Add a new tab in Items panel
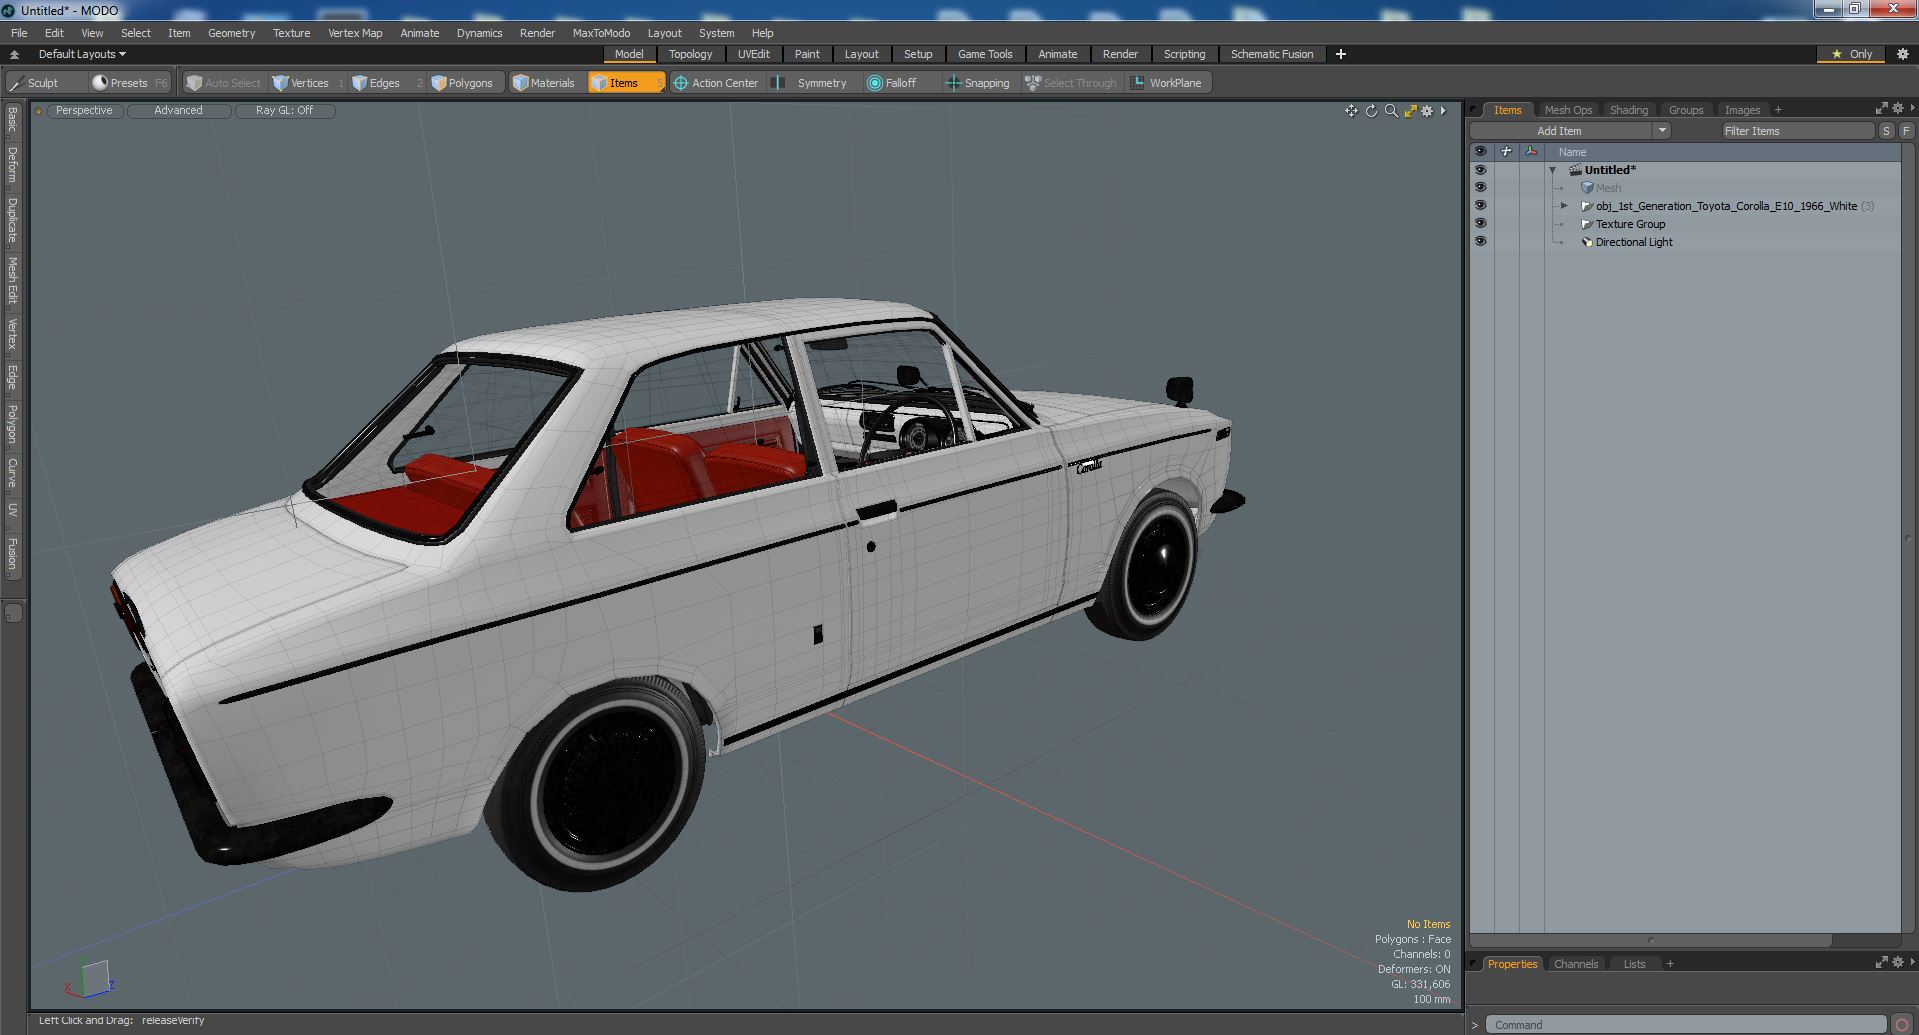Viewport: 1919px width, 1035px height. [x=1778, y=110]
